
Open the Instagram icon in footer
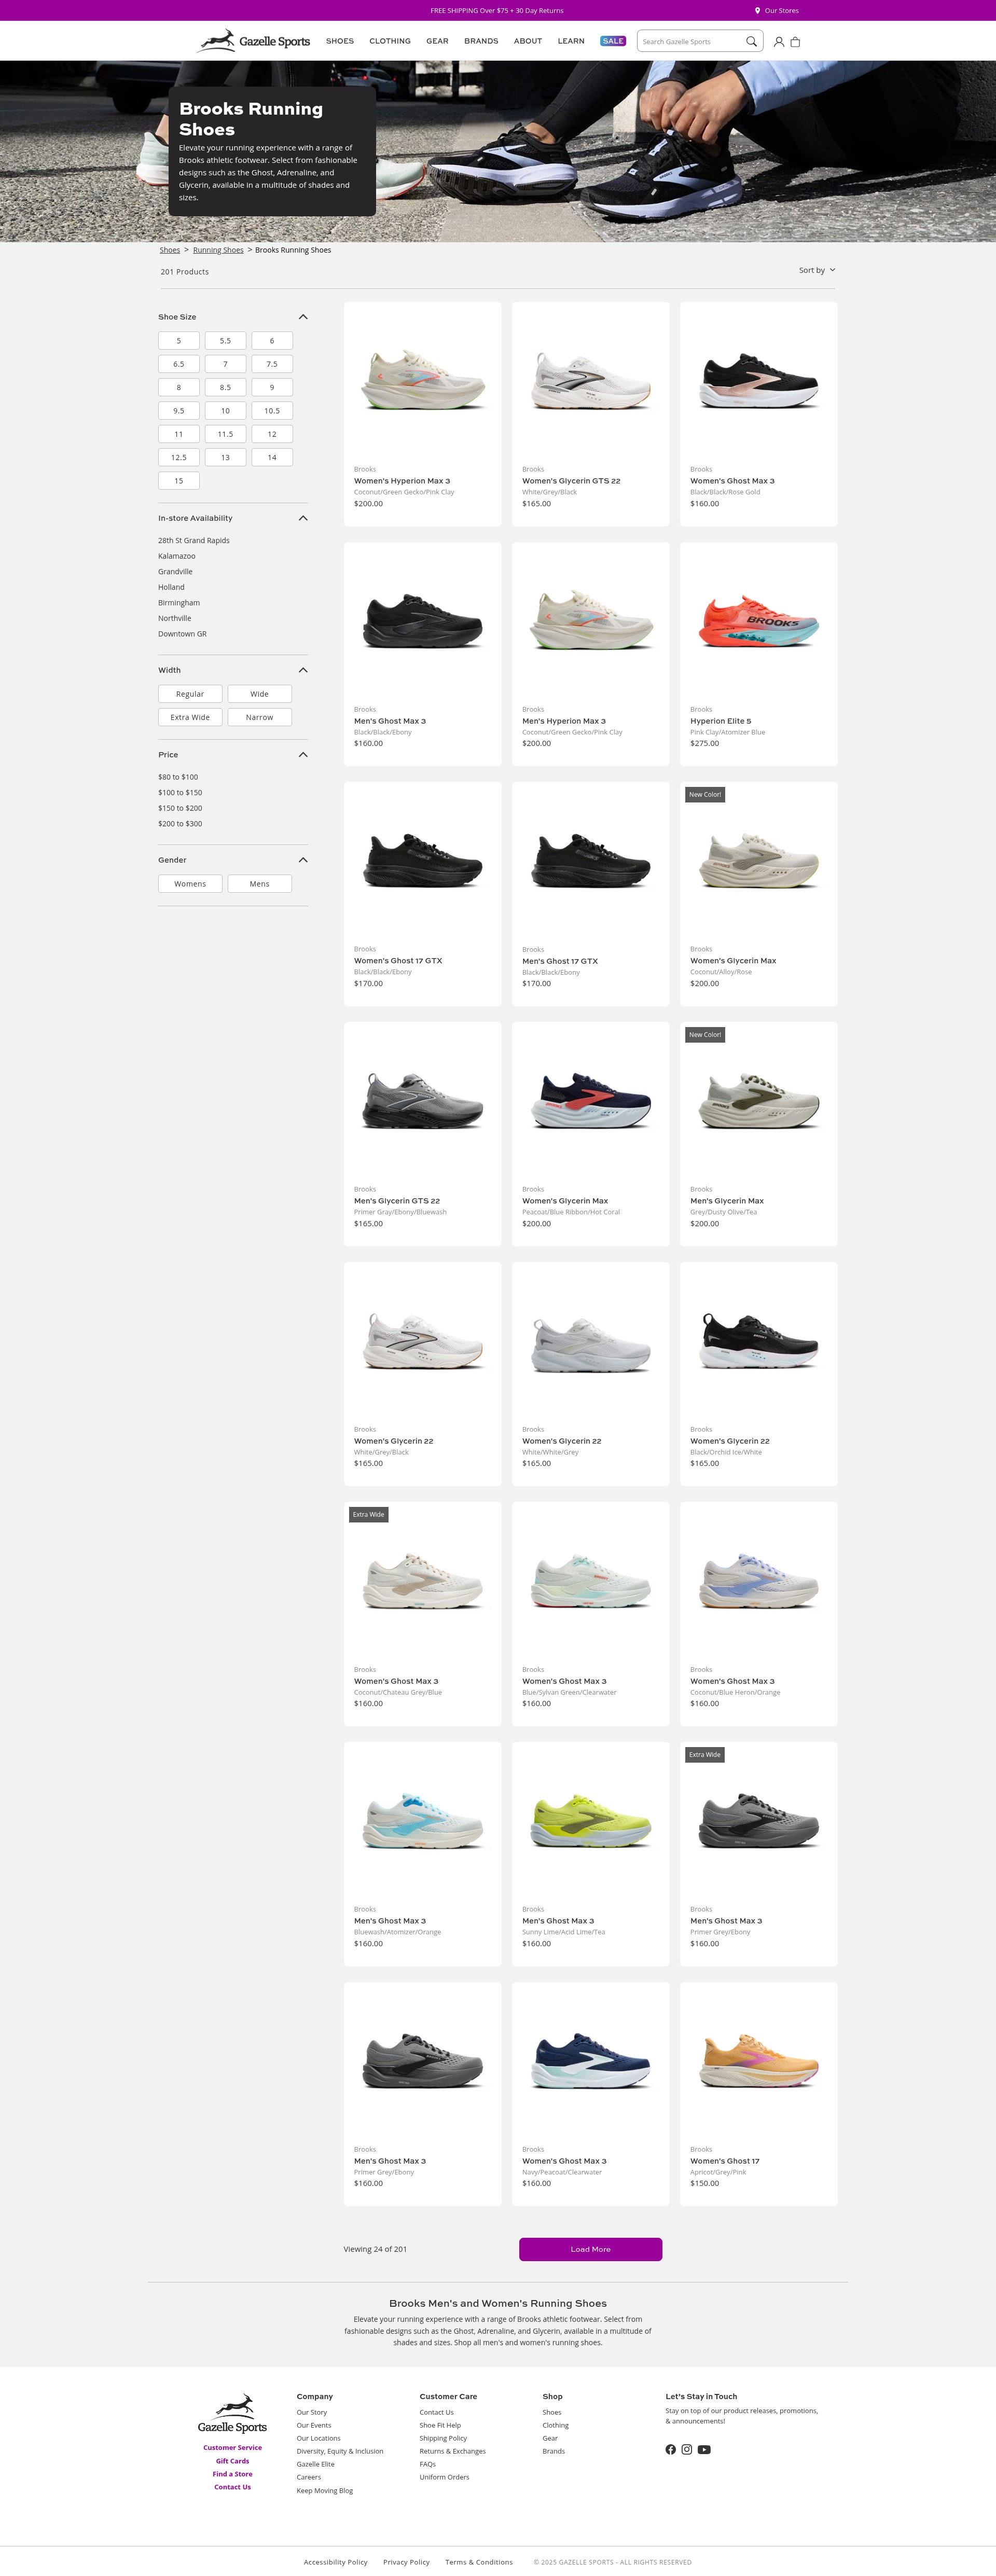[687, 2449]
